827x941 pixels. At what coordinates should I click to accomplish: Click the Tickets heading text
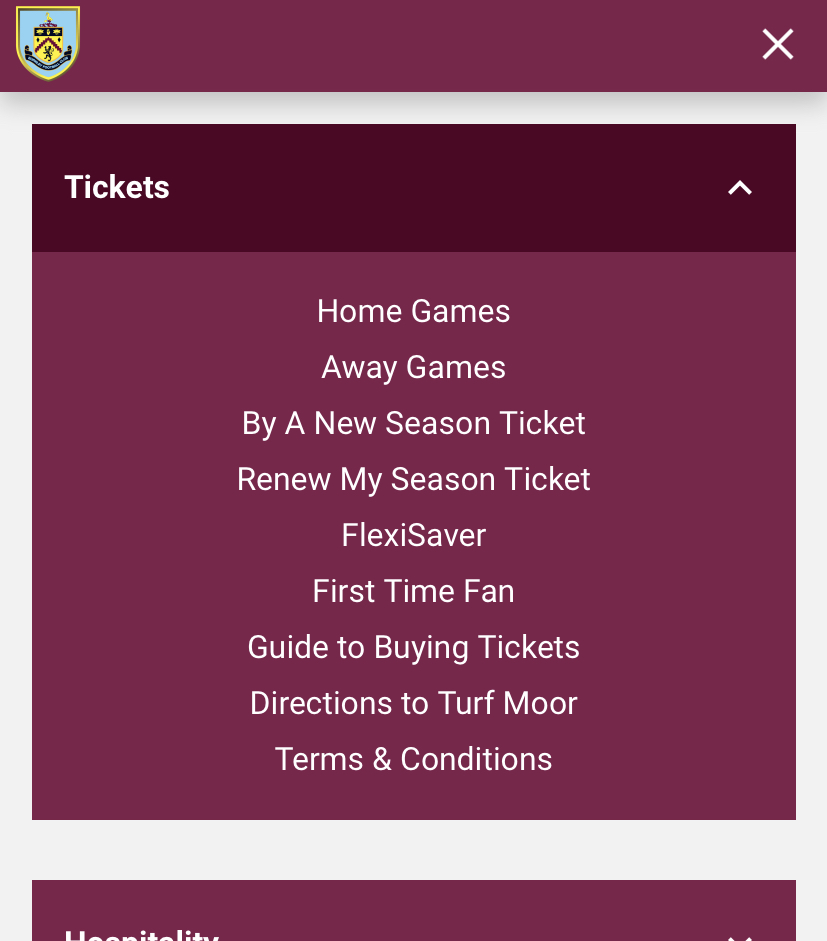point(117,187)
